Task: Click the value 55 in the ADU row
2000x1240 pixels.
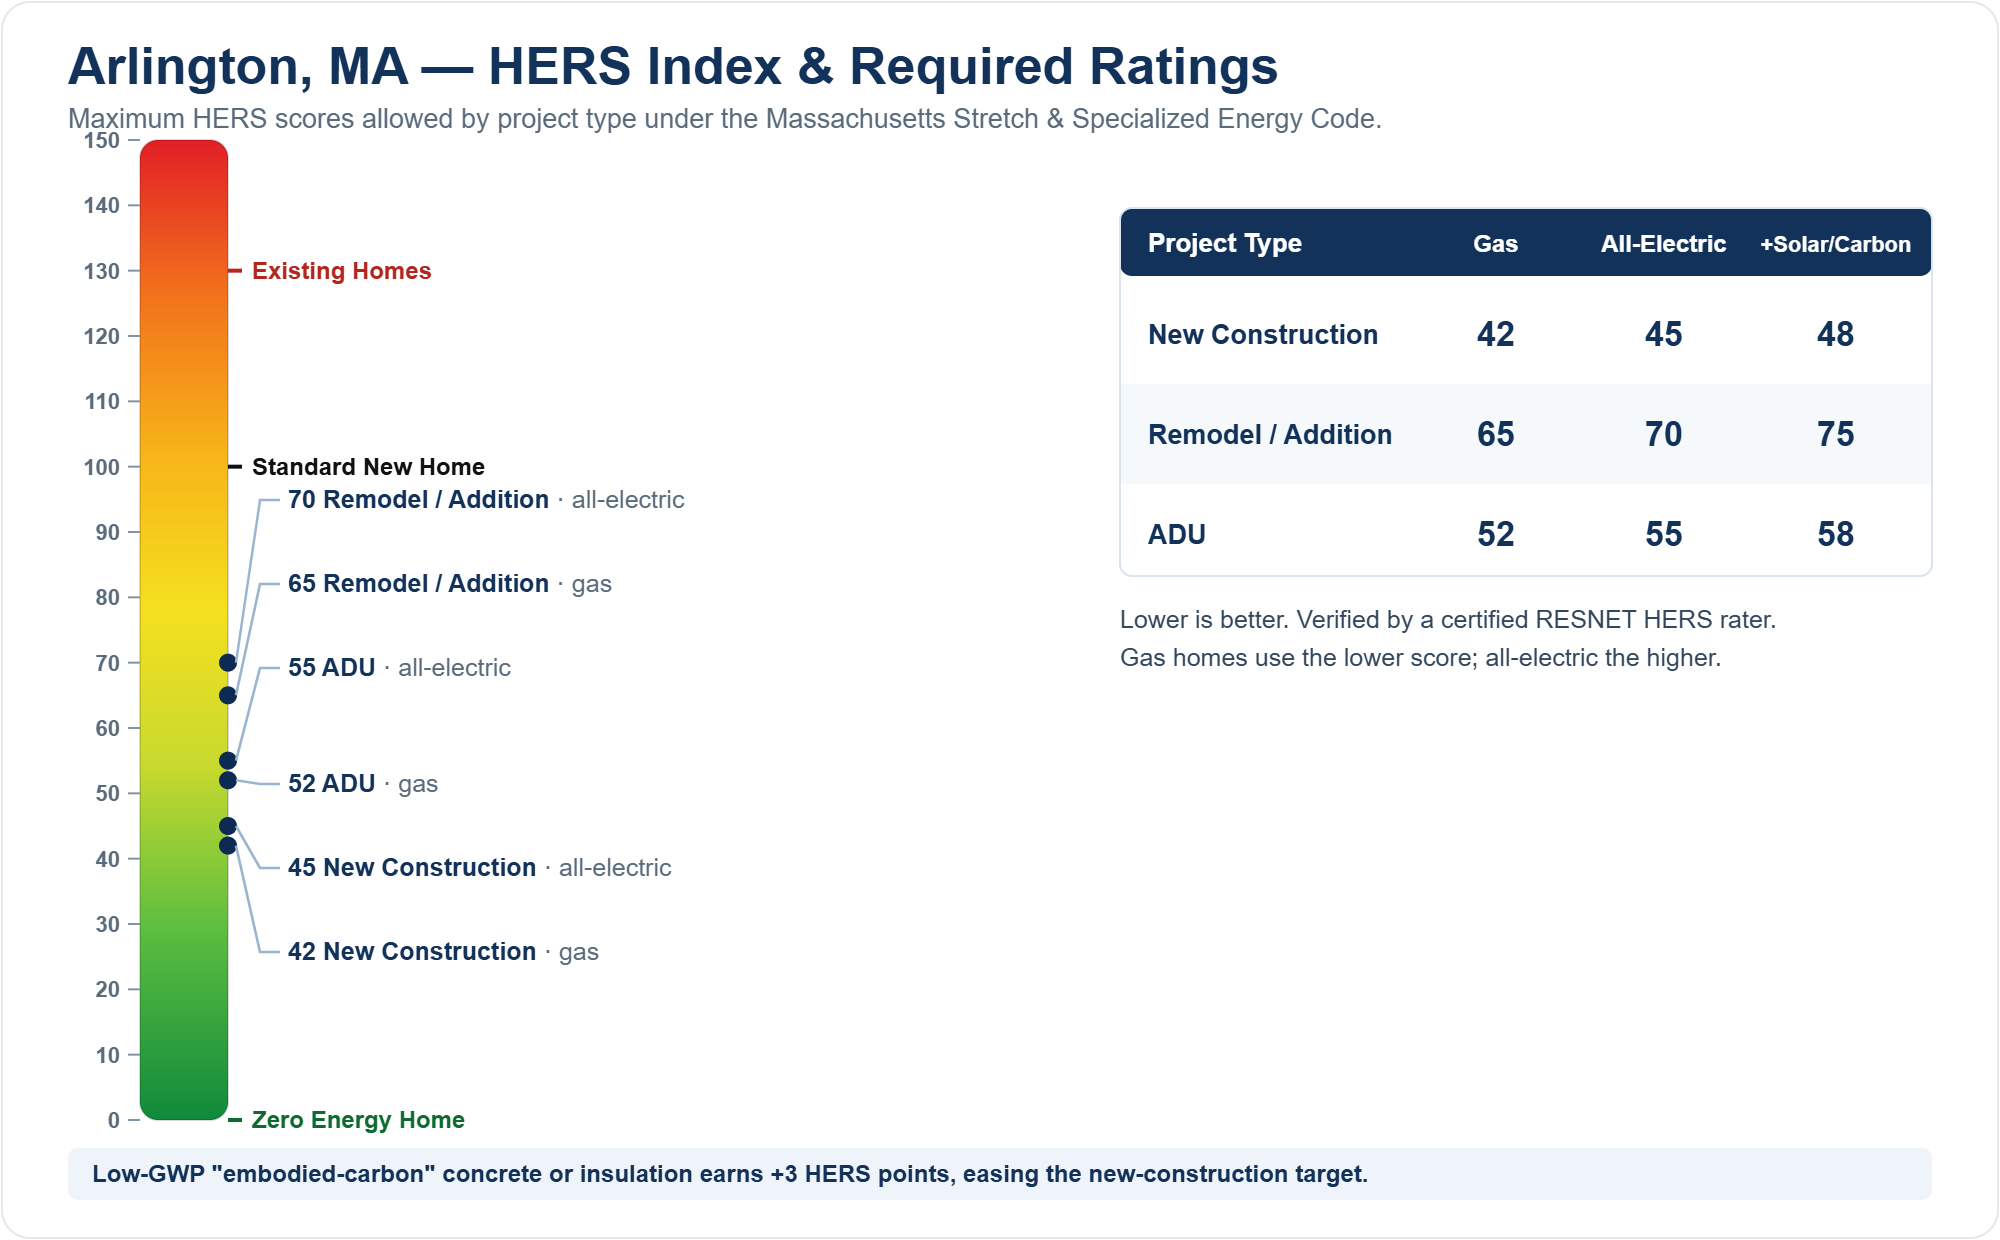Action: [x=1664, y=534]
